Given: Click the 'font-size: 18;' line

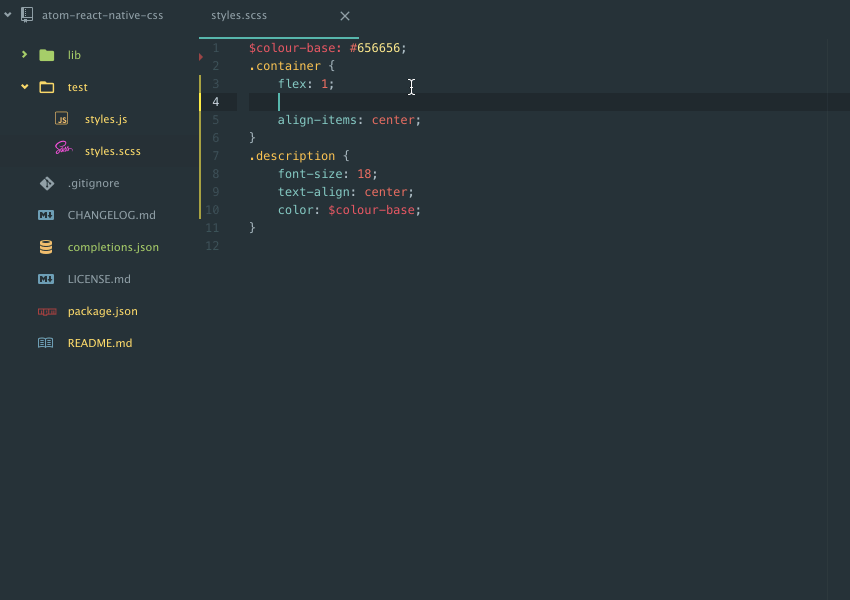Looking at the screenshot, I should pos(328,174).
